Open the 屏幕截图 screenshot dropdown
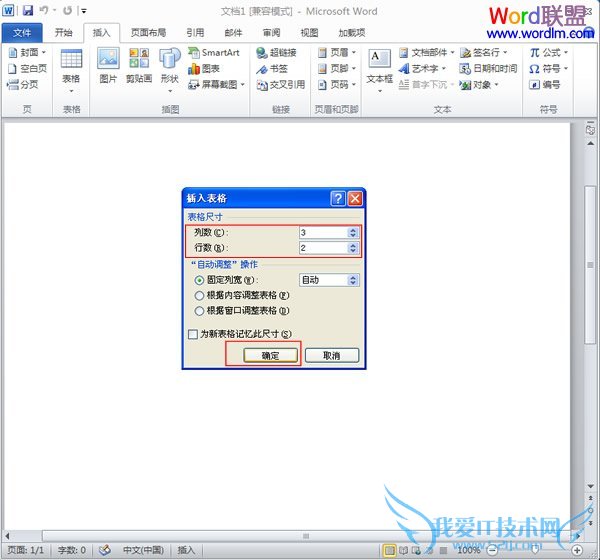Screen dimensions: 600x560 216,85
